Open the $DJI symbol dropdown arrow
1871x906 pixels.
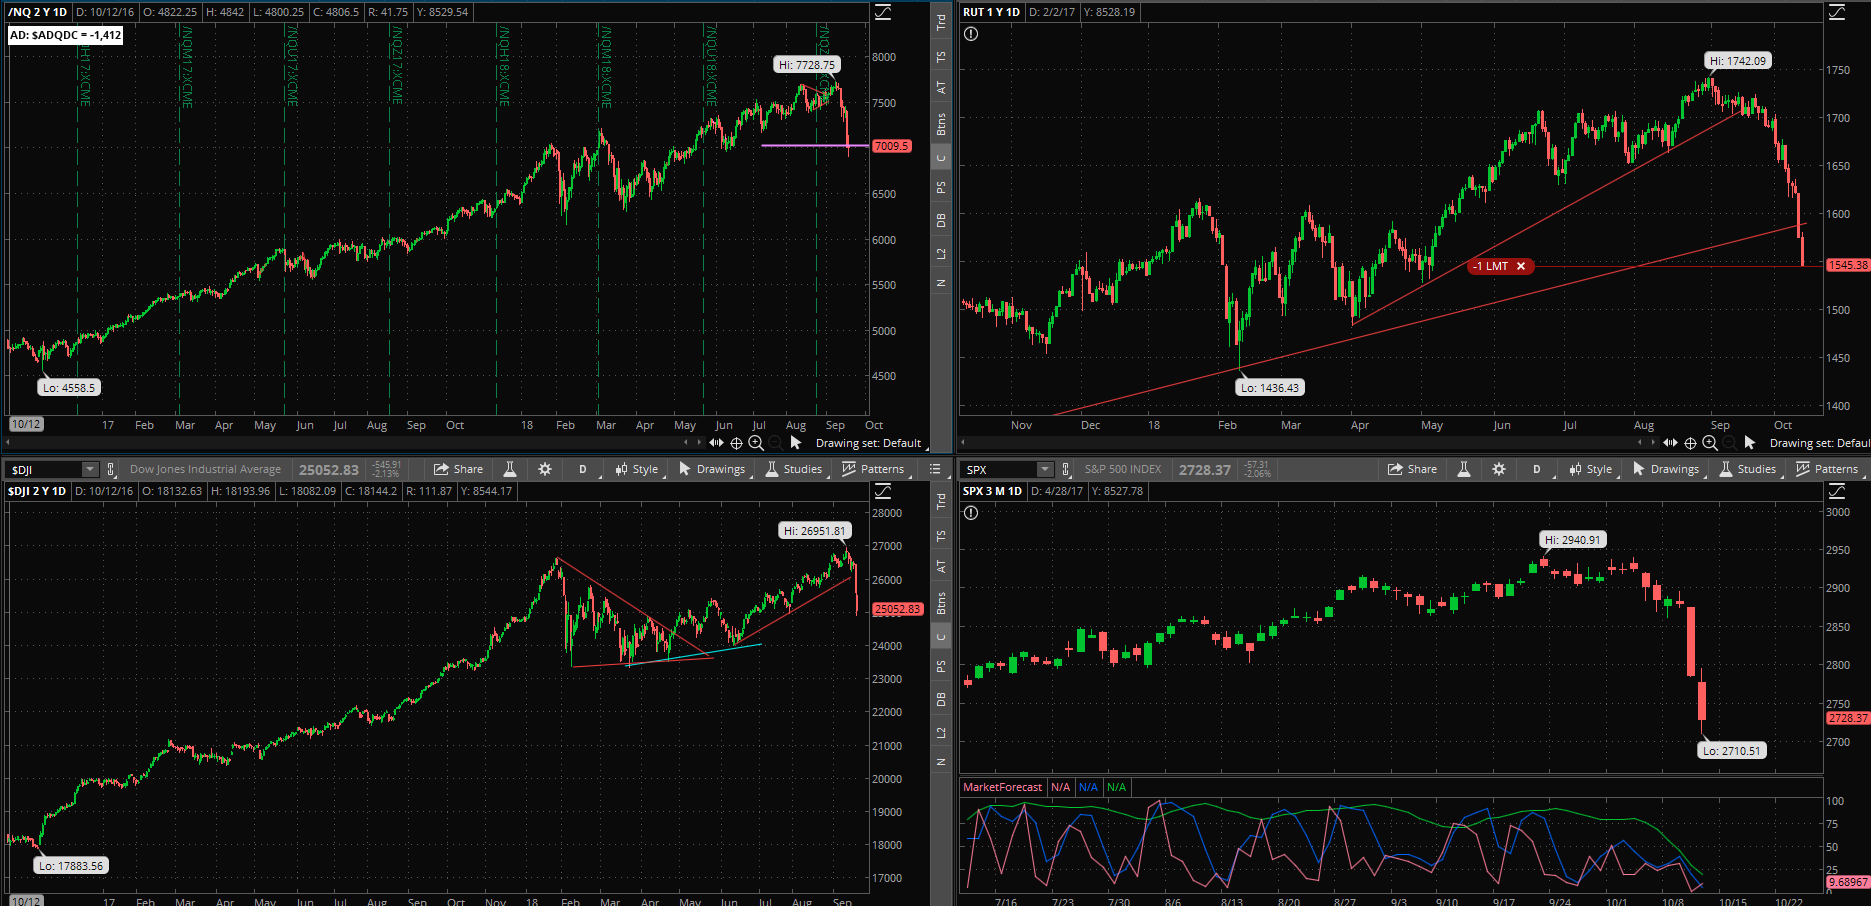pos(90,469)
